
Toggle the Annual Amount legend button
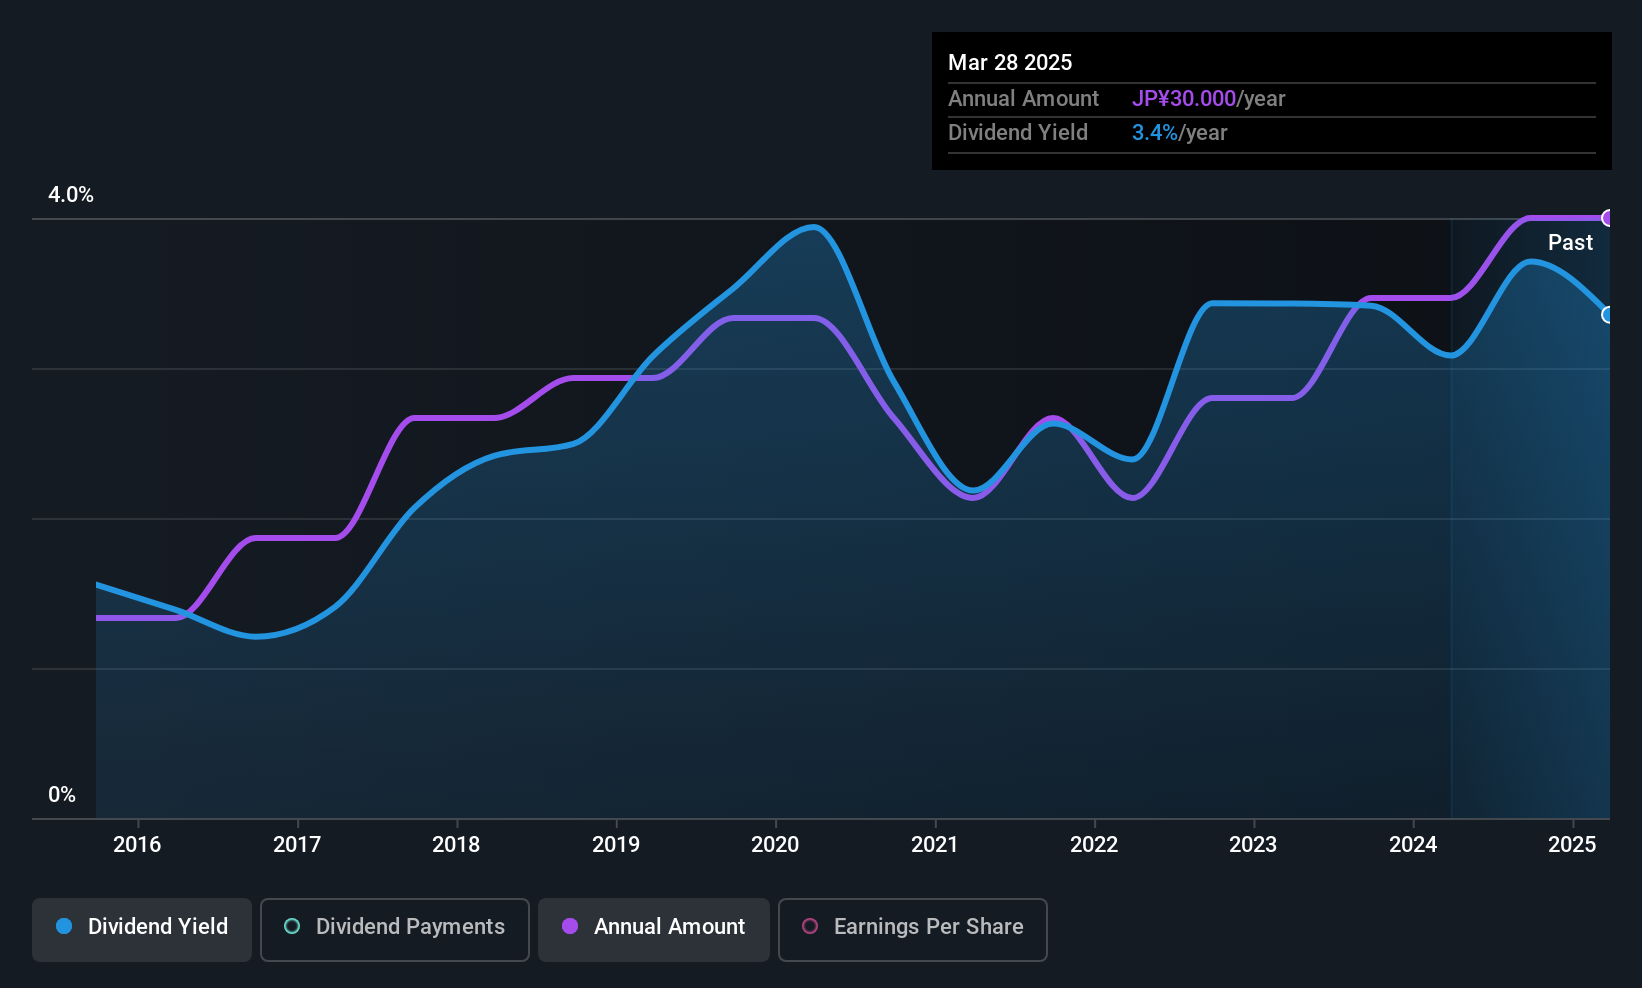pyautogui.click(x=654, y=929)
